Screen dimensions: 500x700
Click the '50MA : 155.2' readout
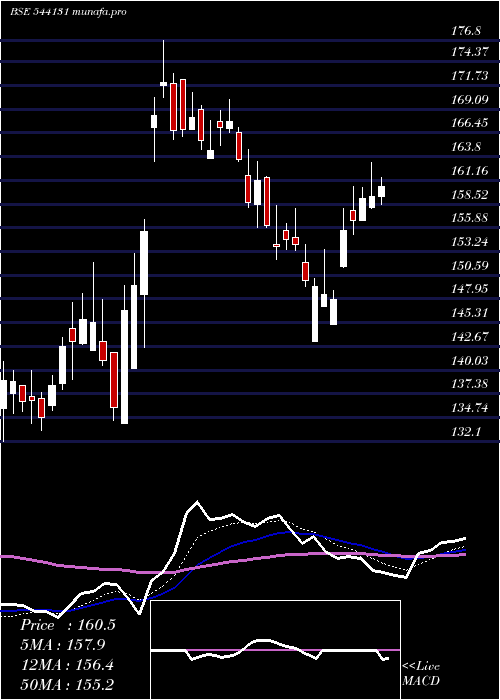pos(67,685)
